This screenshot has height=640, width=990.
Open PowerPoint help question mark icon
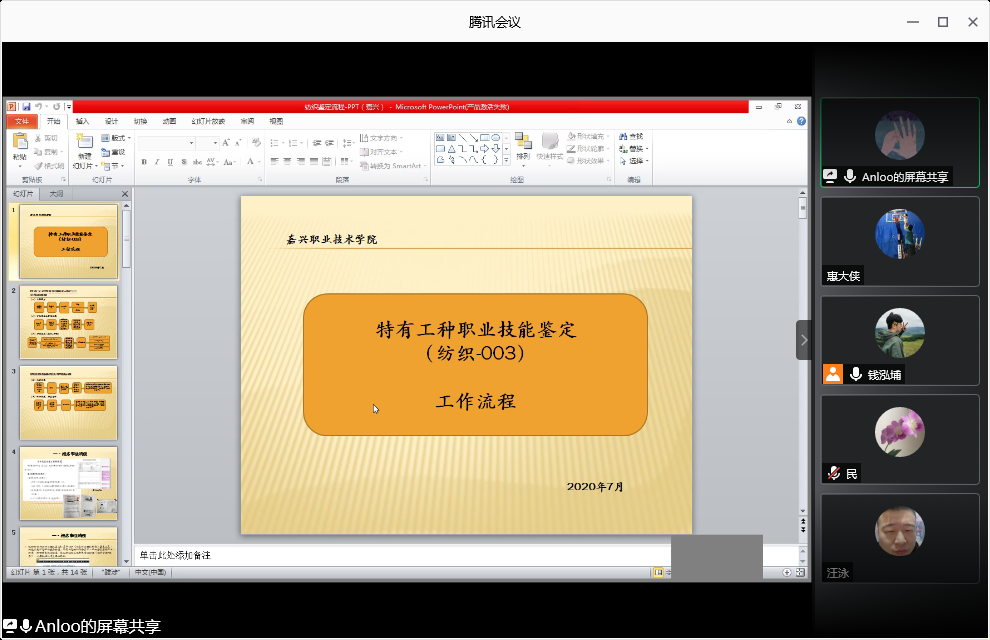tap(802, 120)
